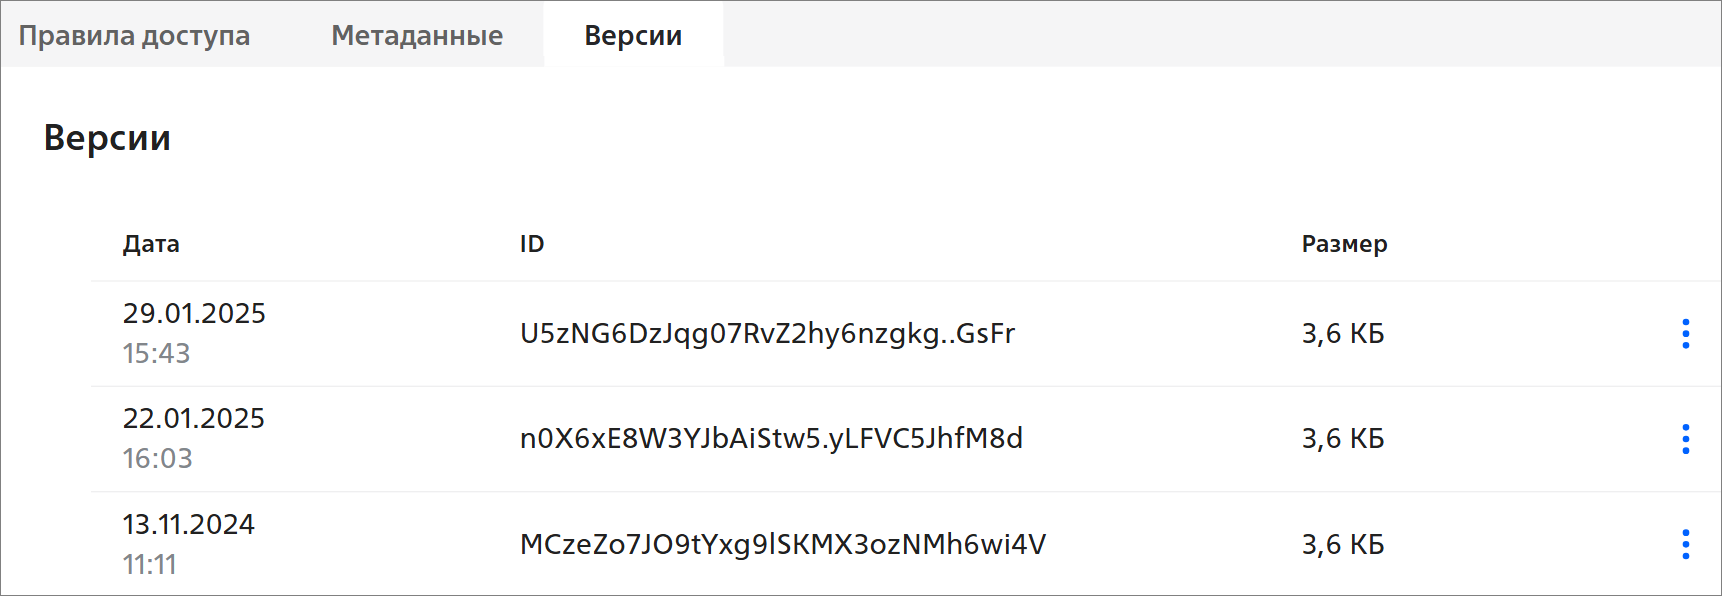Click the ID column header
This screenshot has height=596, width=1722.
point(532,244)
